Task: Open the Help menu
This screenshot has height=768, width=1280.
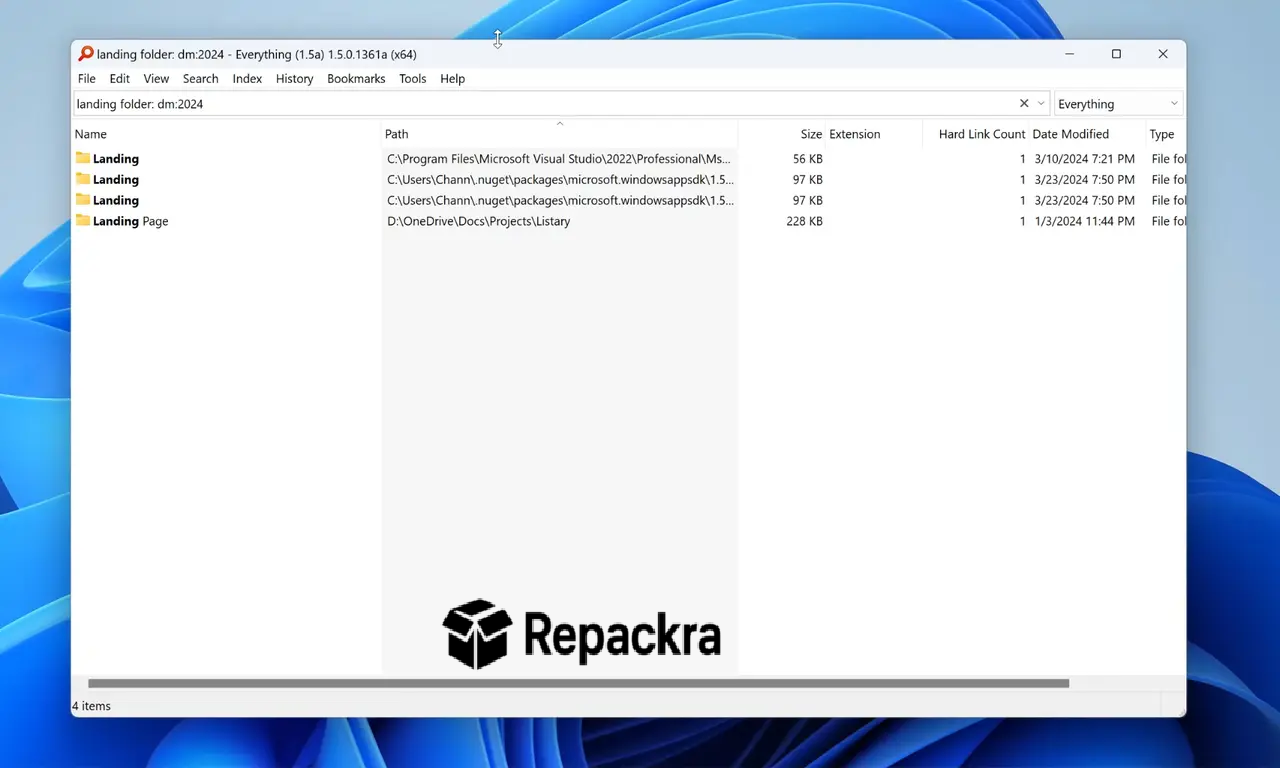Action: (x=452, y=79)
